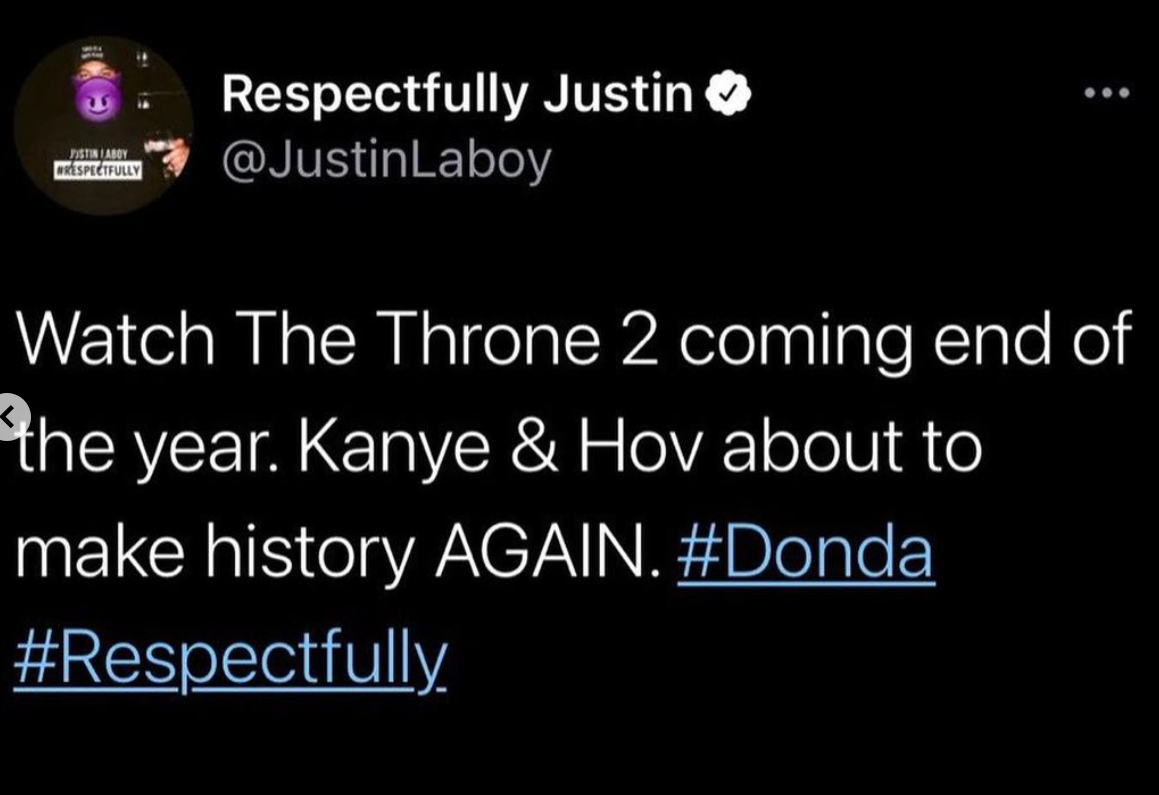Click the left arrow previous-image button
Image resolution: width=1159 pixels, height=795 pixels.
12,415
